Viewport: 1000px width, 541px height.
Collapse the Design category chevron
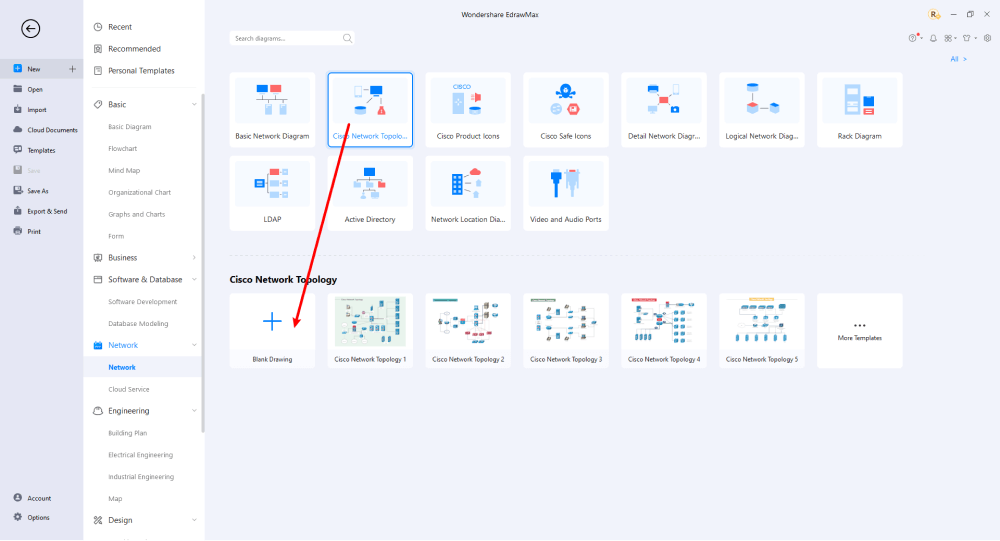(x=194, y=520)
